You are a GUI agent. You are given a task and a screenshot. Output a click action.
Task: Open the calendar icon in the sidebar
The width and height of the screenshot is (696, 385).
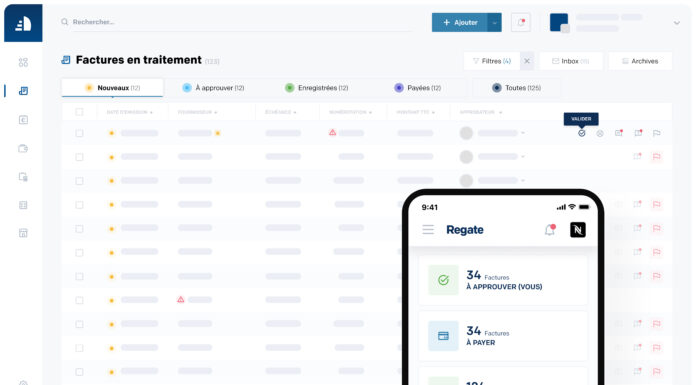click(24, 233)
